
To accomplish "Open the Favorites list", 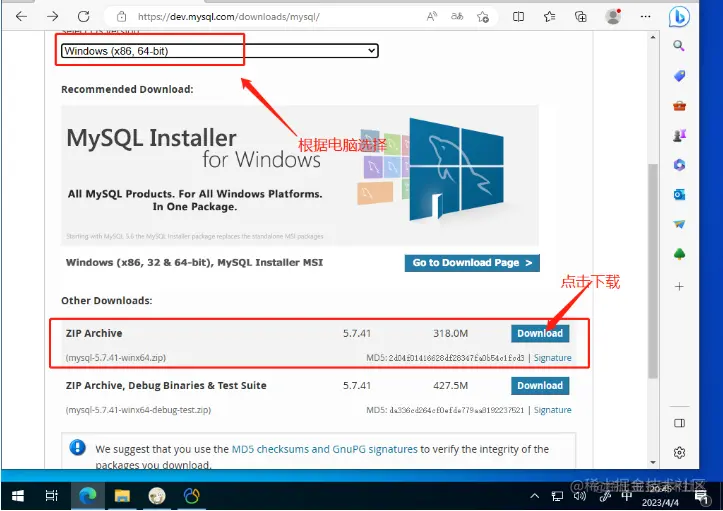I will pyautogui.click(x=549, y=17).
